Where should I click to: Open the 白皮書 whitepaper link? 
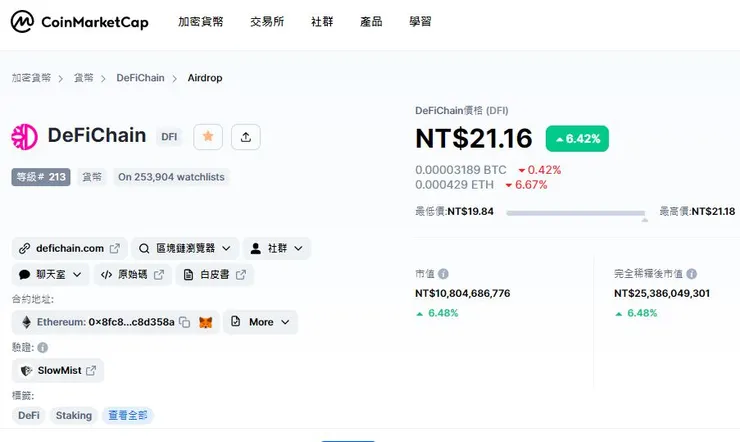[x=215, y=275]
